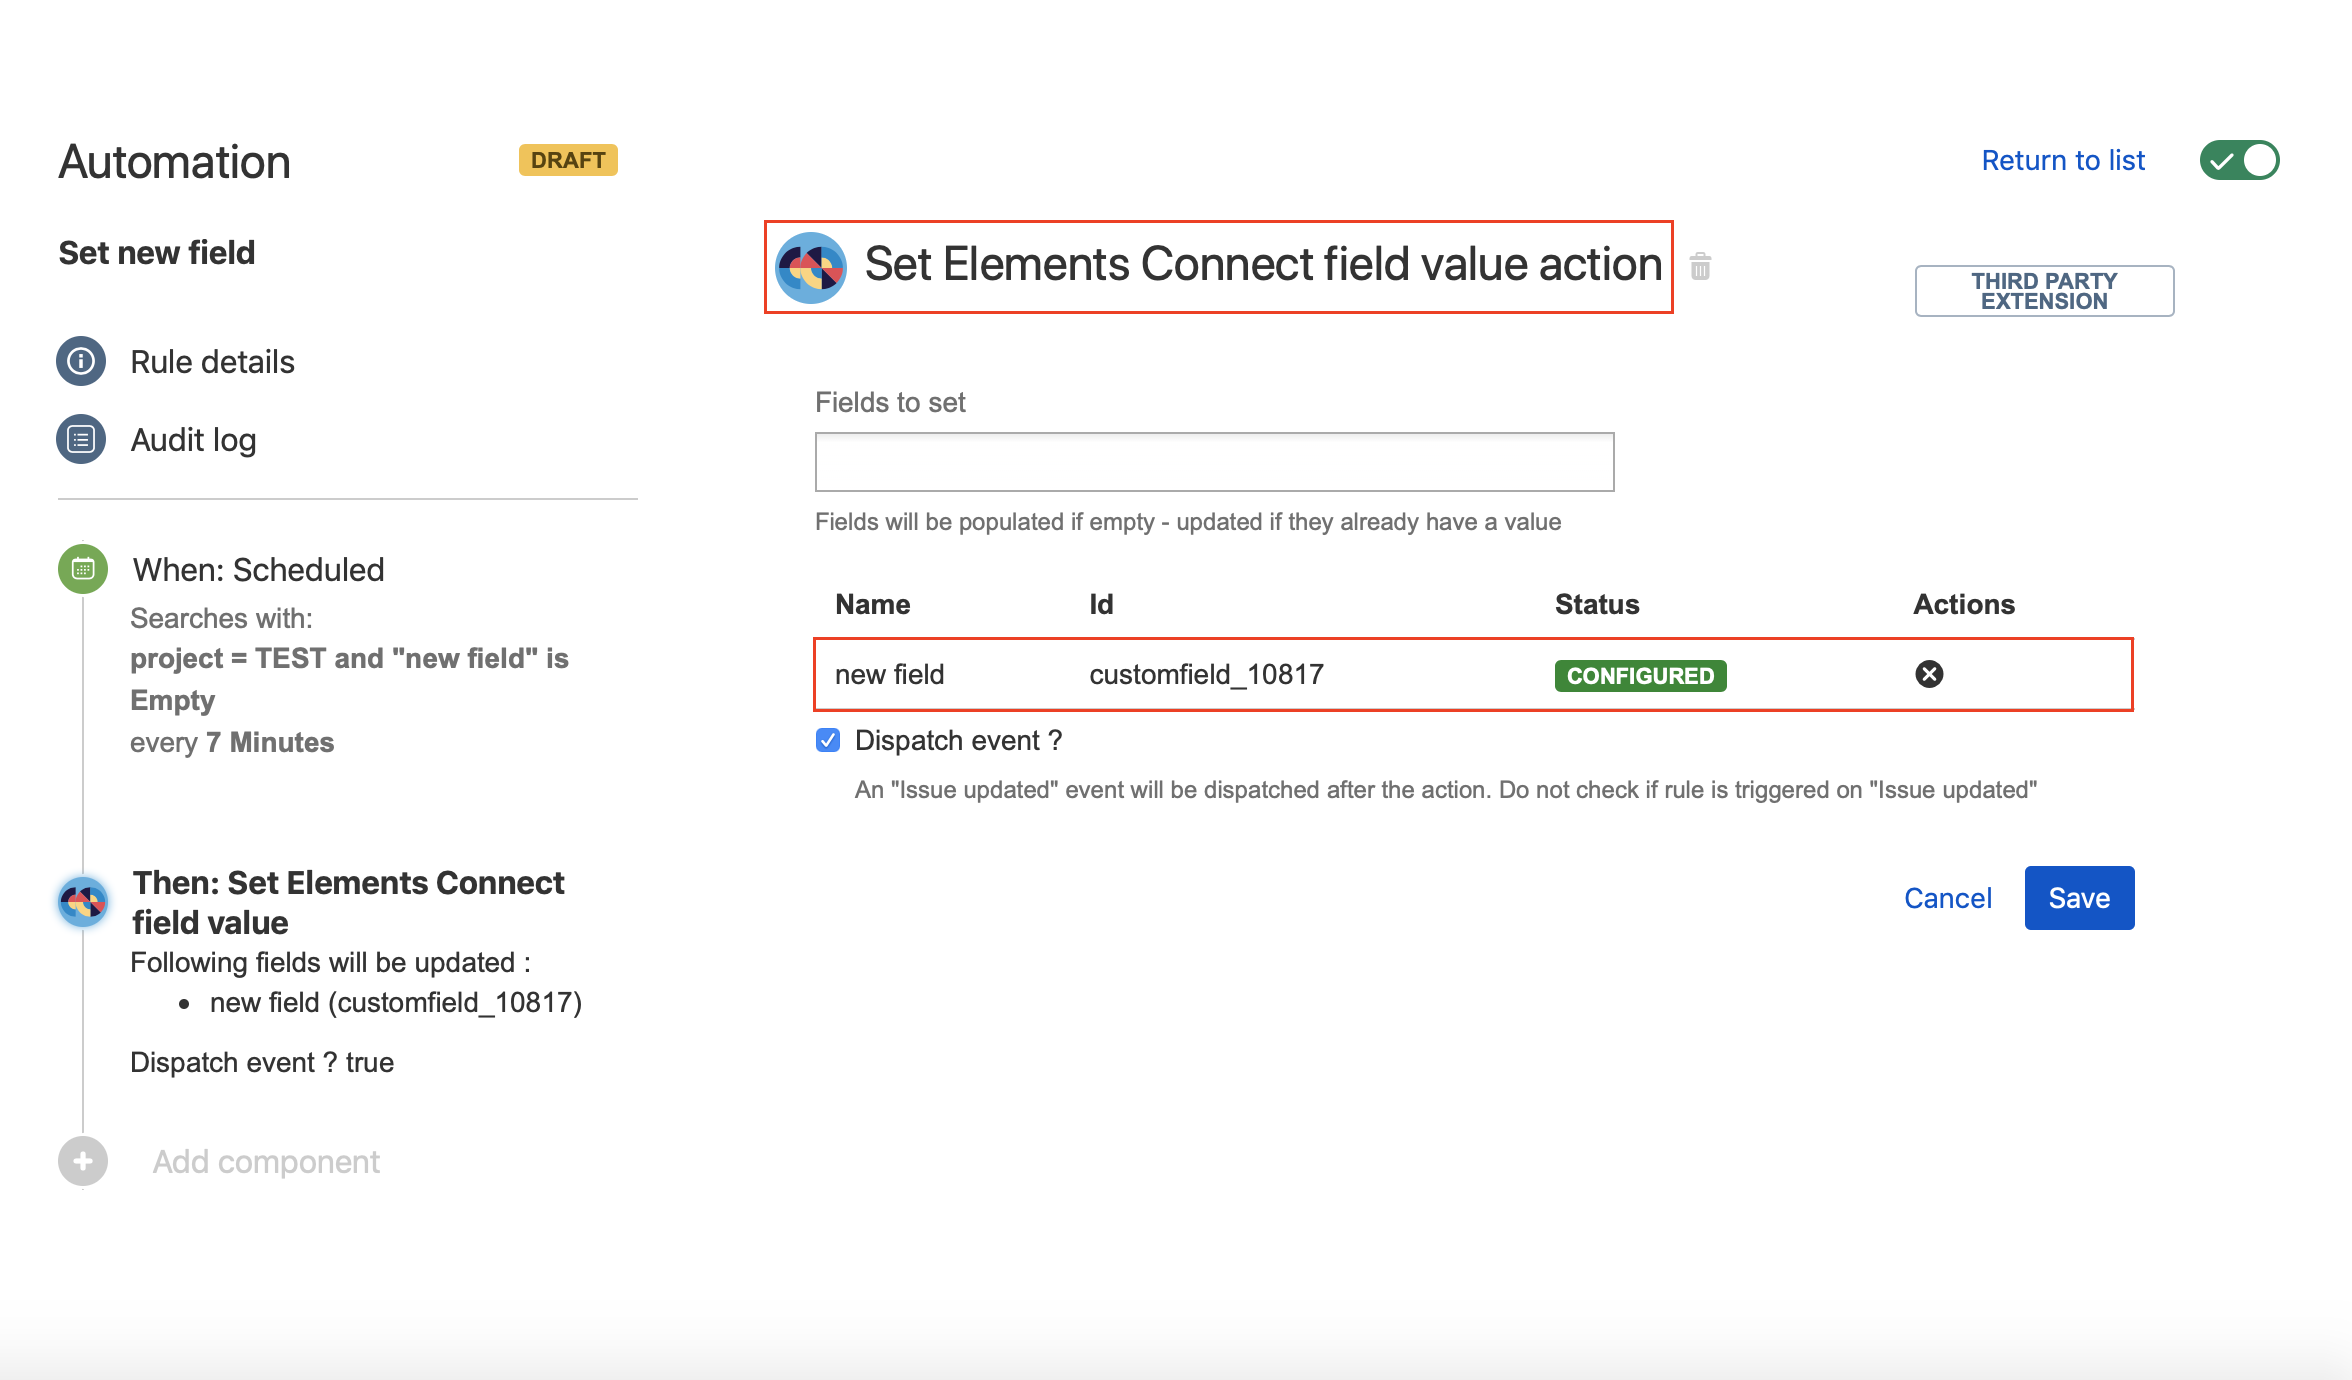
Task: Delete the action using the trash icon
Action: click(x=1700, y=266)
